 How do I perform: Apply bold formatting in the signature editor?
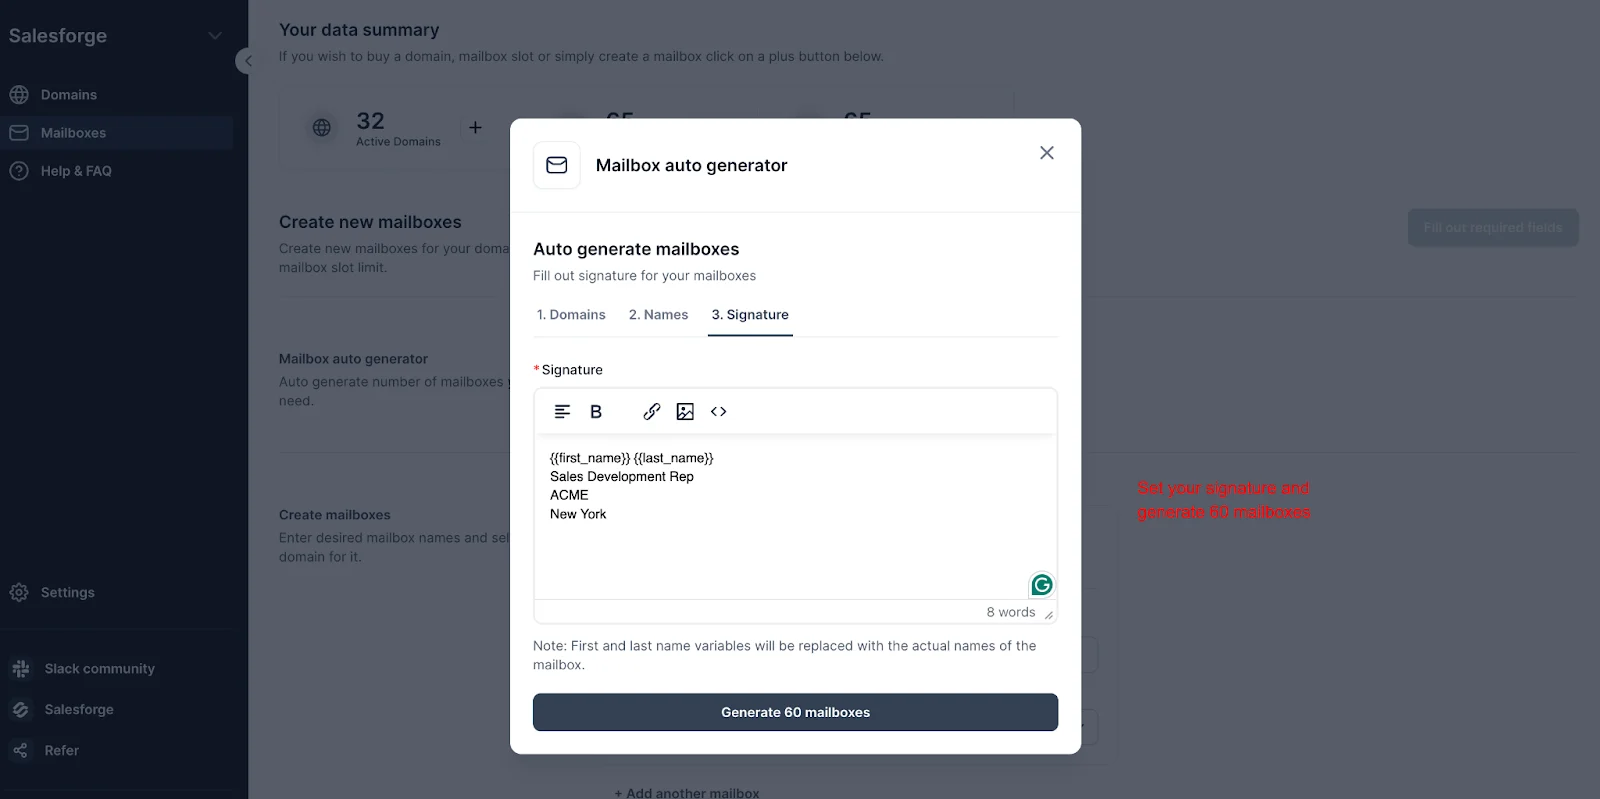click(x=595, y=411)
